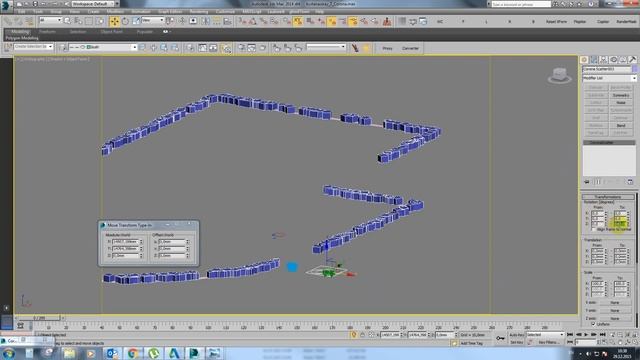Toggle the Uniform scale checkbox
Screen dimensions: 640x360
click(x=593, y=324)
